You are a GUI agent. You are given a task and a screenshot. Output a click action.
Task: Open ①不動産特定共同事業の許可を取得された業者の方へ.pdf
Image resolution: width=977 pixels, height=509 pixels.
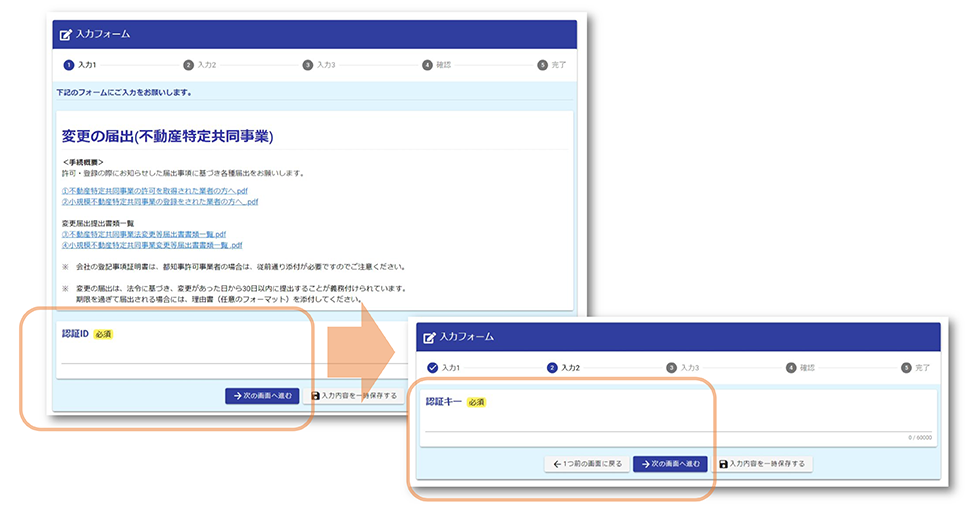tap(155, 191)
